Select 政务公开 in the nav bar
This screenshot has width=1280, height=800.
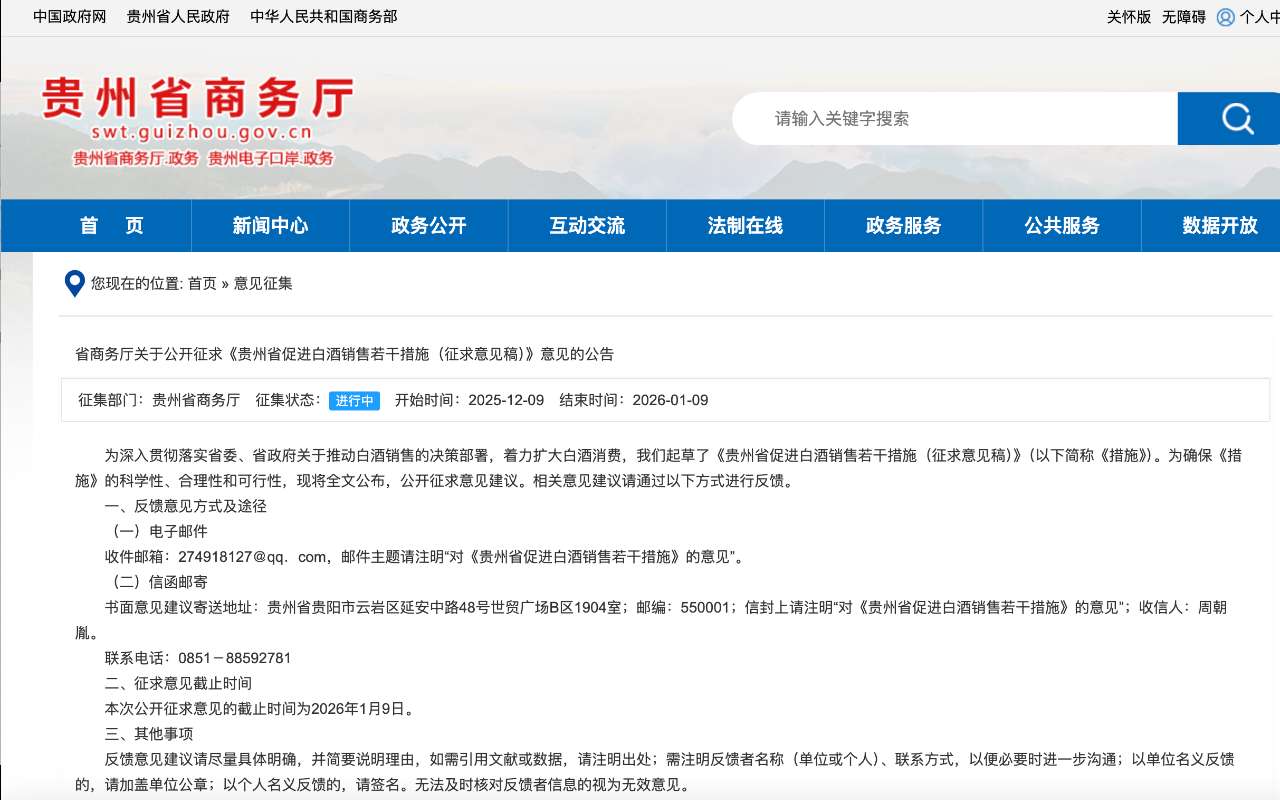pos(429,226)
